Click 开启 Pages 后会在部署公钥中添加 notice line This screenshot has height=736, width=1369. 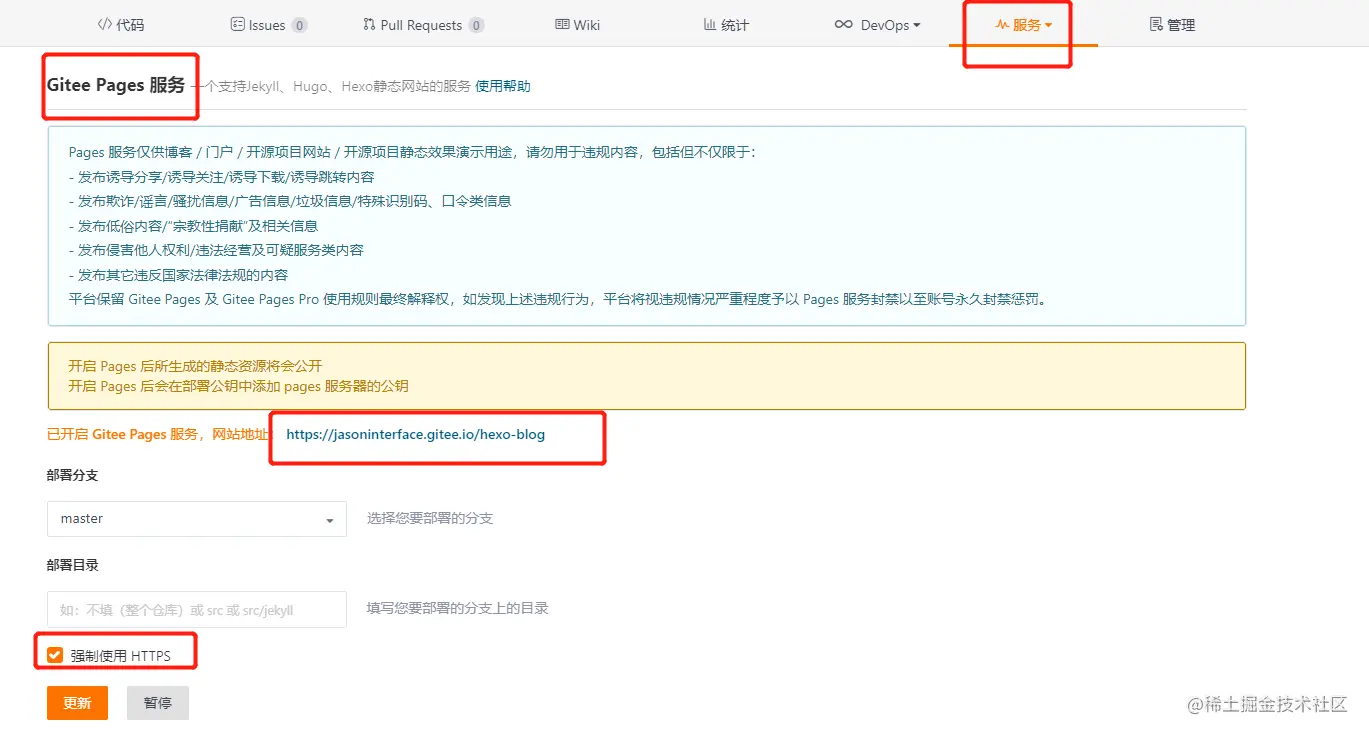(x=238, y=386)
